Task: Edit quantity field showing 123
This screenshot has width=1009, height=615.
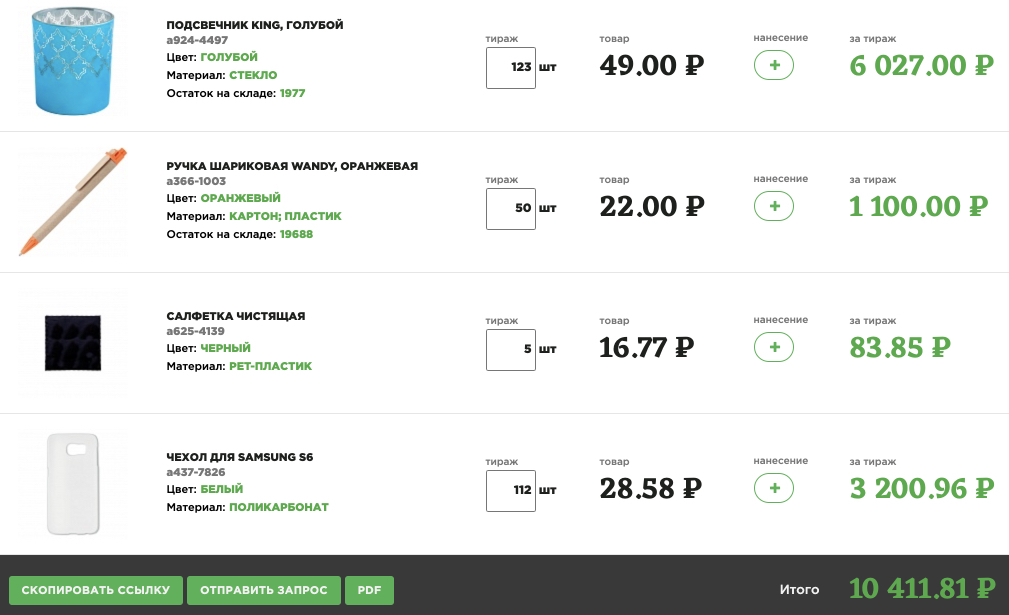Action: pos(511,68)
